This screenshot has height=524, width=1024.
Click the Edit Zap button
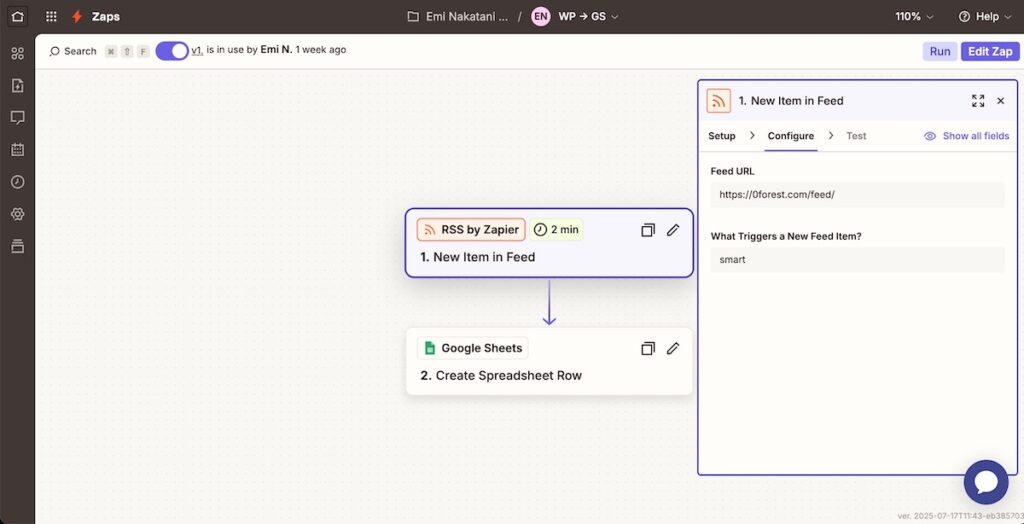pyautogui.click(x=990, y=51)
